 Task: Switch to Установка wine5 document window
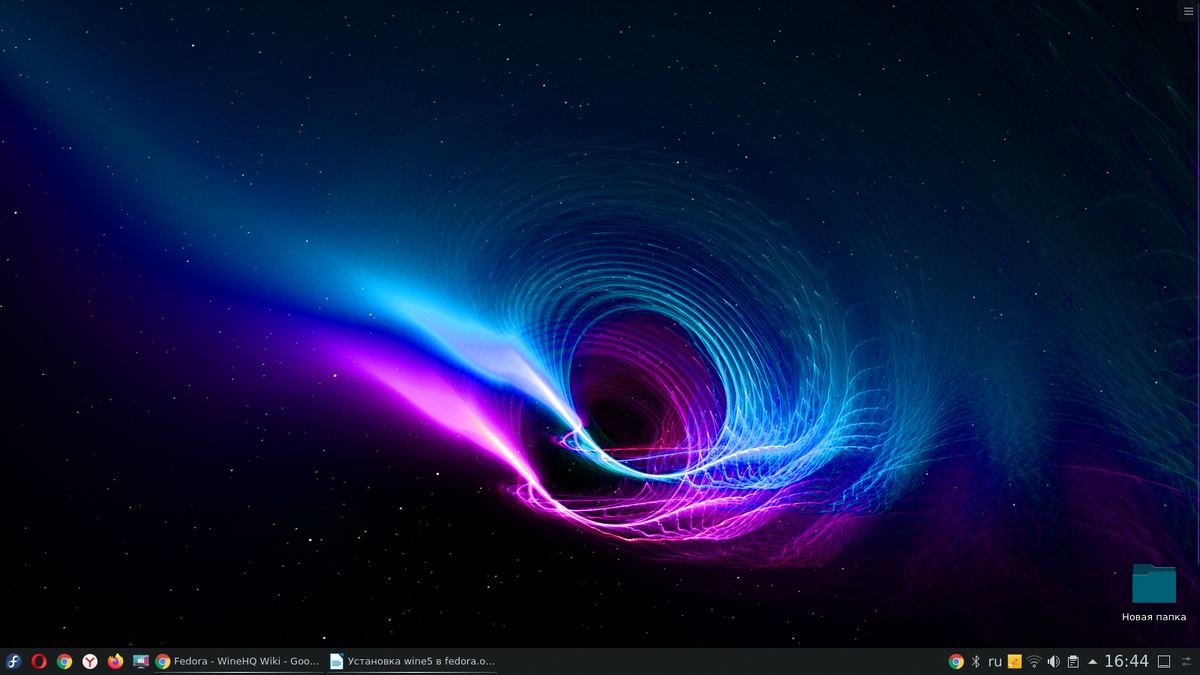[413, 661]
